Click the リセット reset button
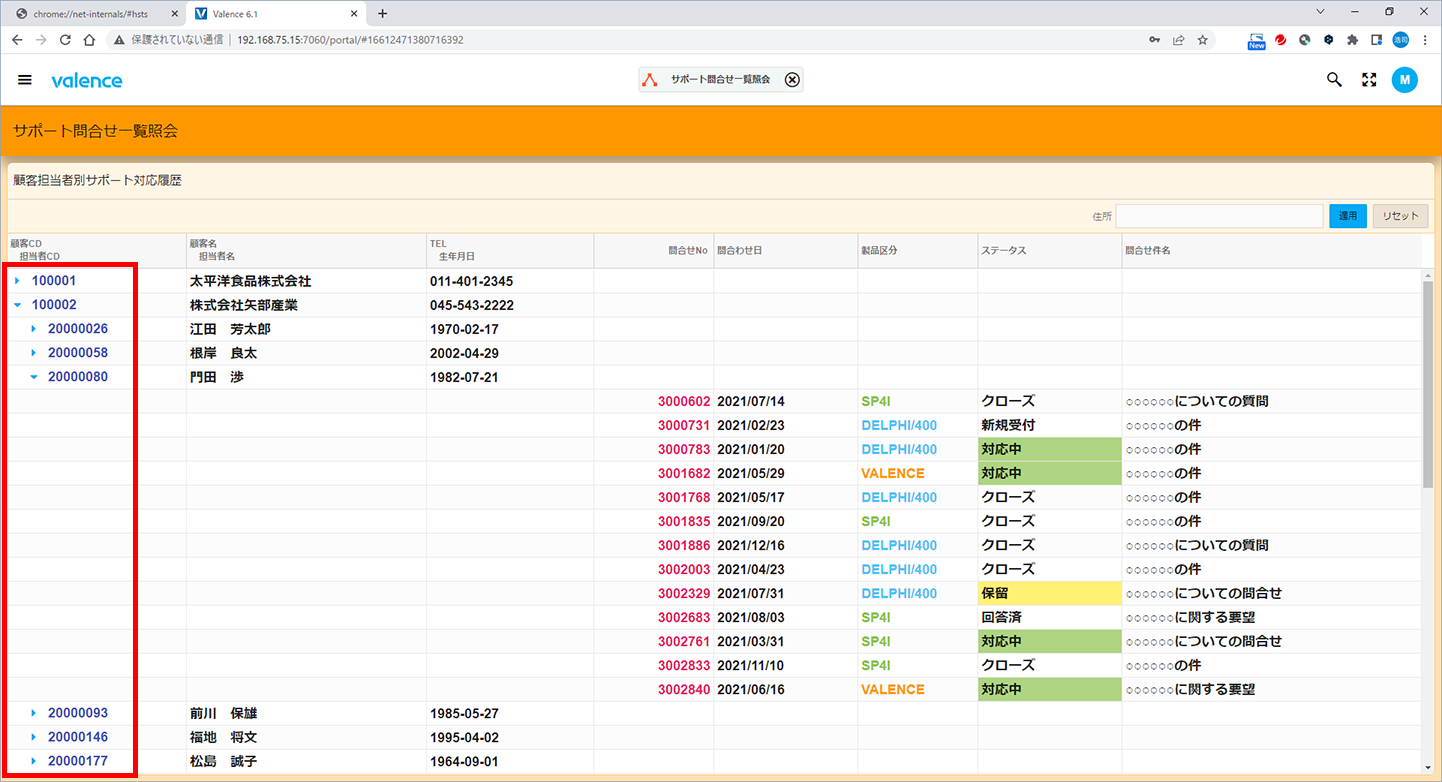This screenshot has width=1442, height=782. (x=1400, y=216)
